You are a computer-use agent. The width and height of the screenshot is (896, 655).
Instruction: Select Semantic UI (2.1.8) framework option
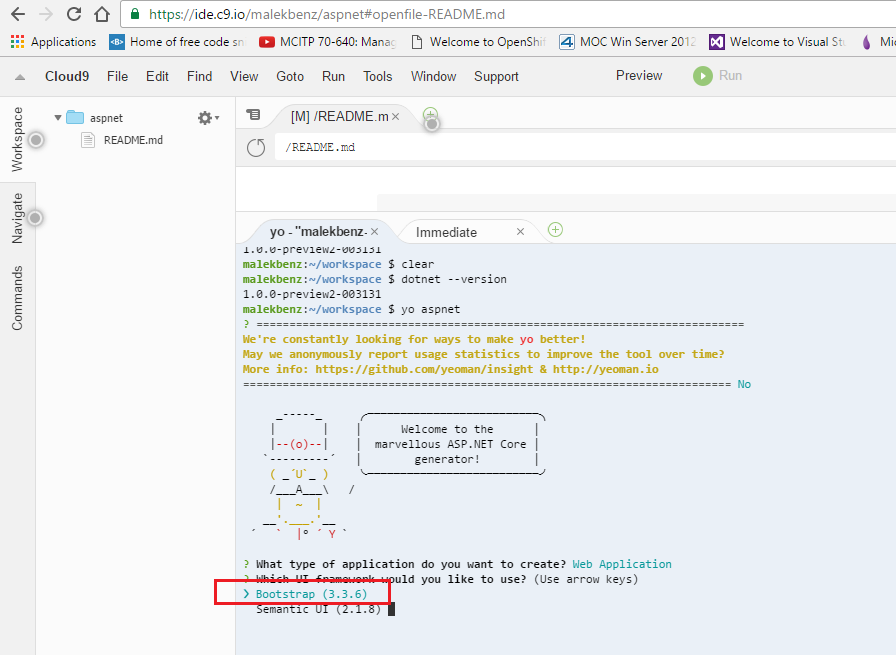(318, 609)
